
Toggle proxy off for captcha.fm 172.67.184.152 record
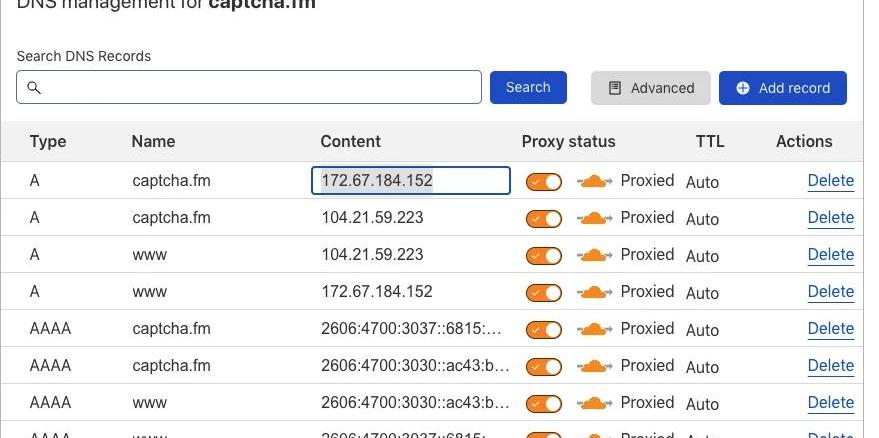544,182
